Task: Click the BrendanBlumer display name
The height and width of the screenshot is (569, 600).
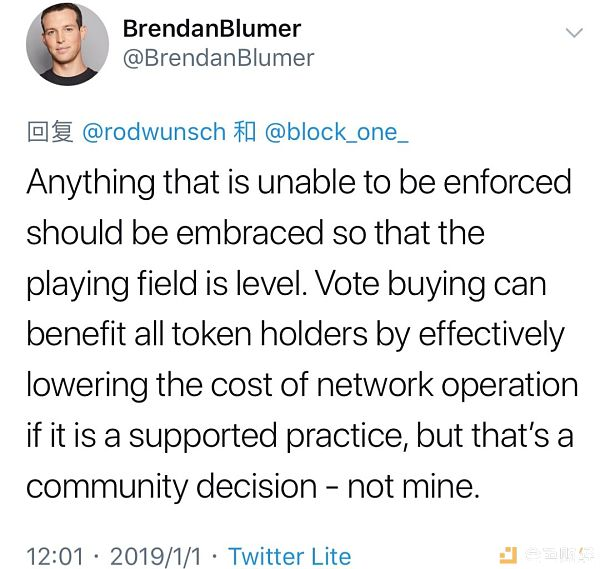Action: pos(212,29)
